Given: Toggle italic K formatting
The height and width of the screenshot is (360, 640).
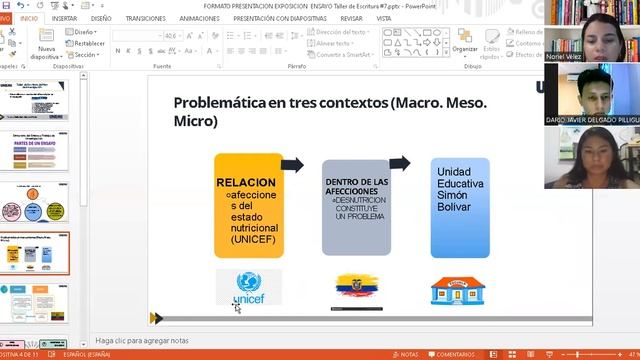Looking at the screenshot, I should coord(128,51).
